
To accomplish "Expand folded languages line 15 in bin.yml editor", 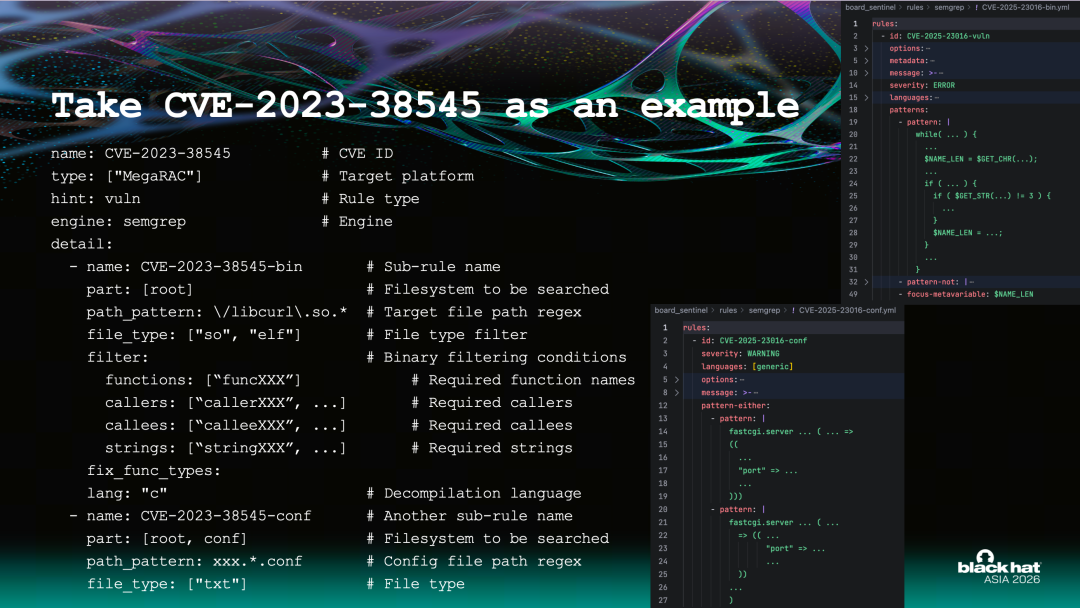I will click(x=866, y=98).
